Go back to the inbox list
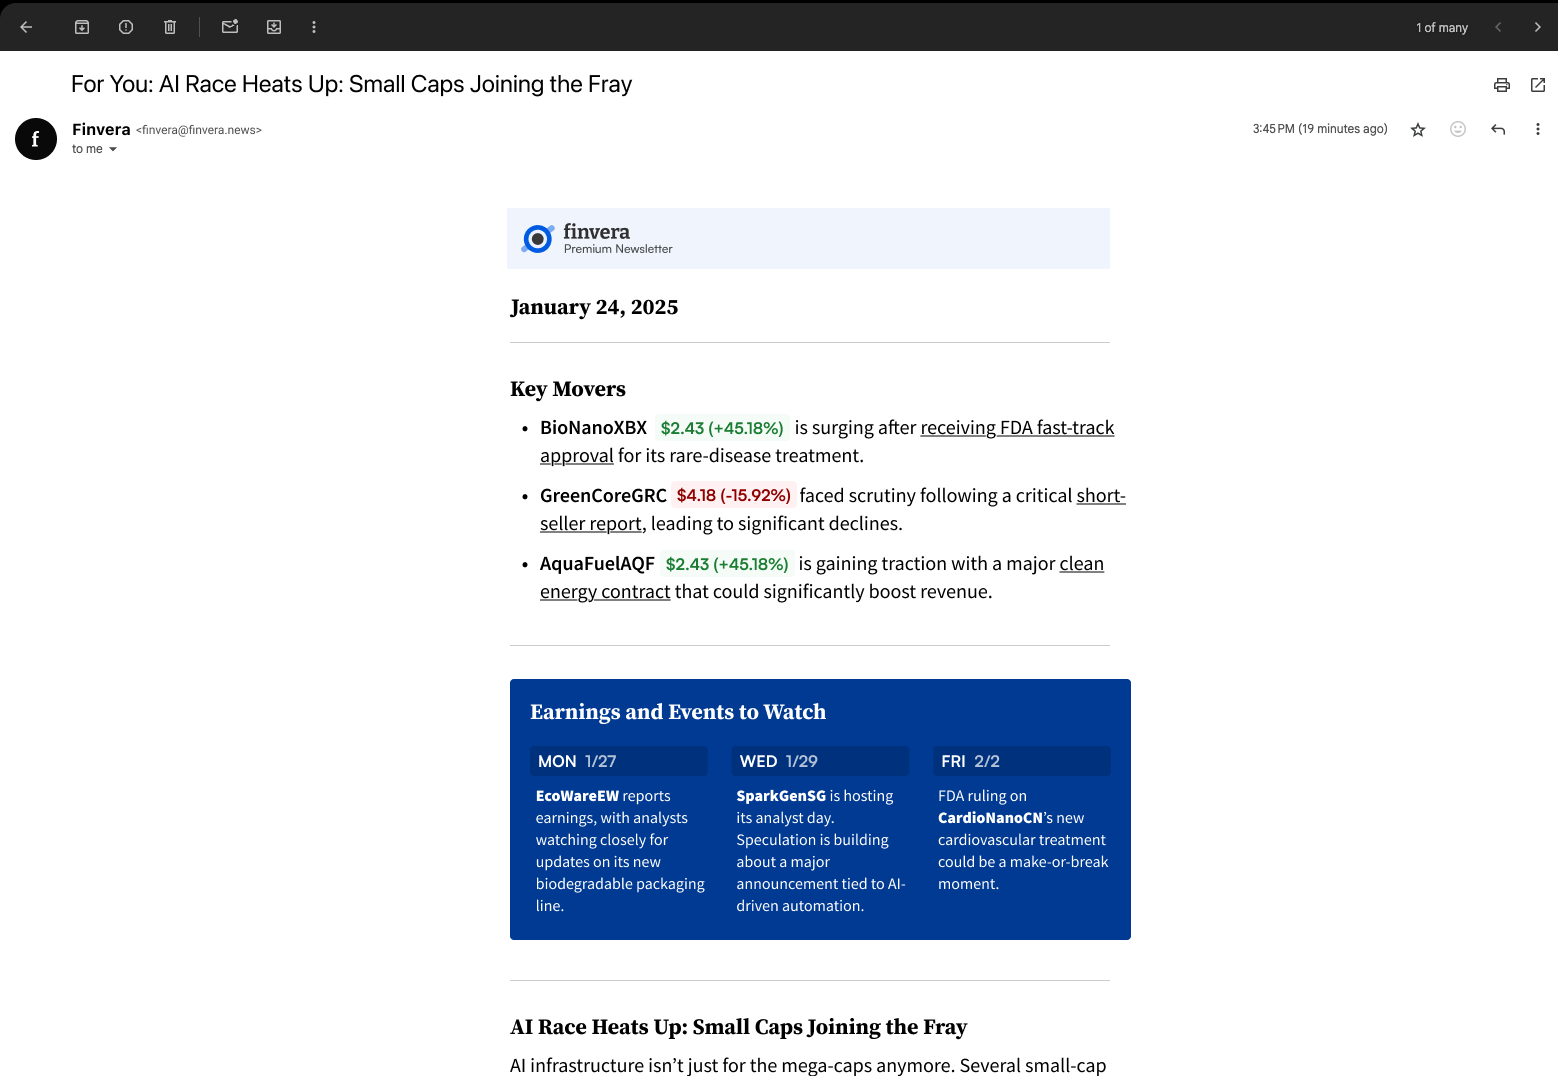 click(x=27, y=27)
